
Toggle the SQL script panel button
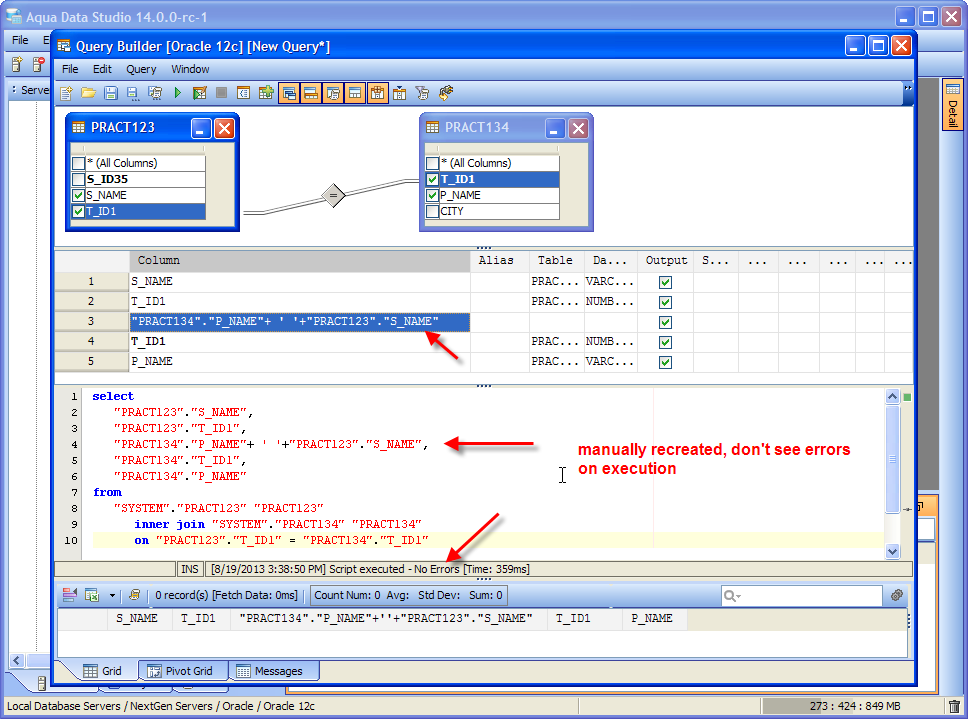click(333, 94)
